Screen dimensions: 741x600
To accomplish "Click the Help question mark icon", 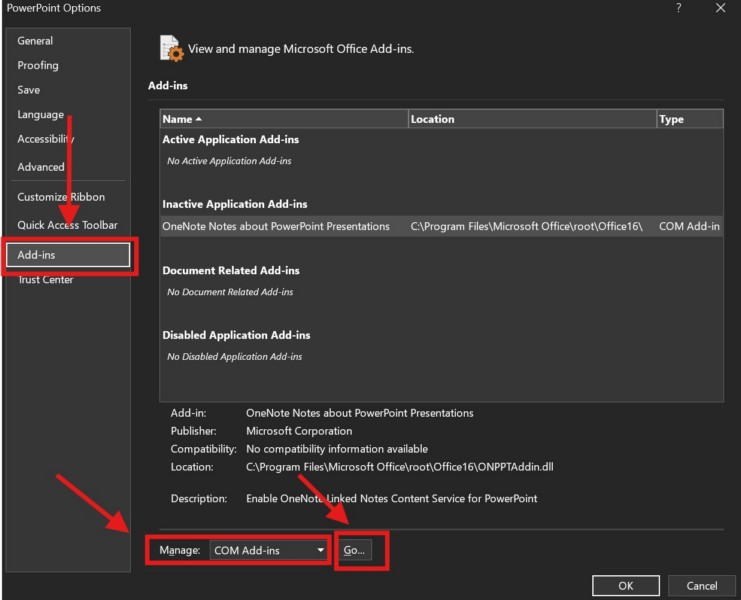I will pos(679,9).
